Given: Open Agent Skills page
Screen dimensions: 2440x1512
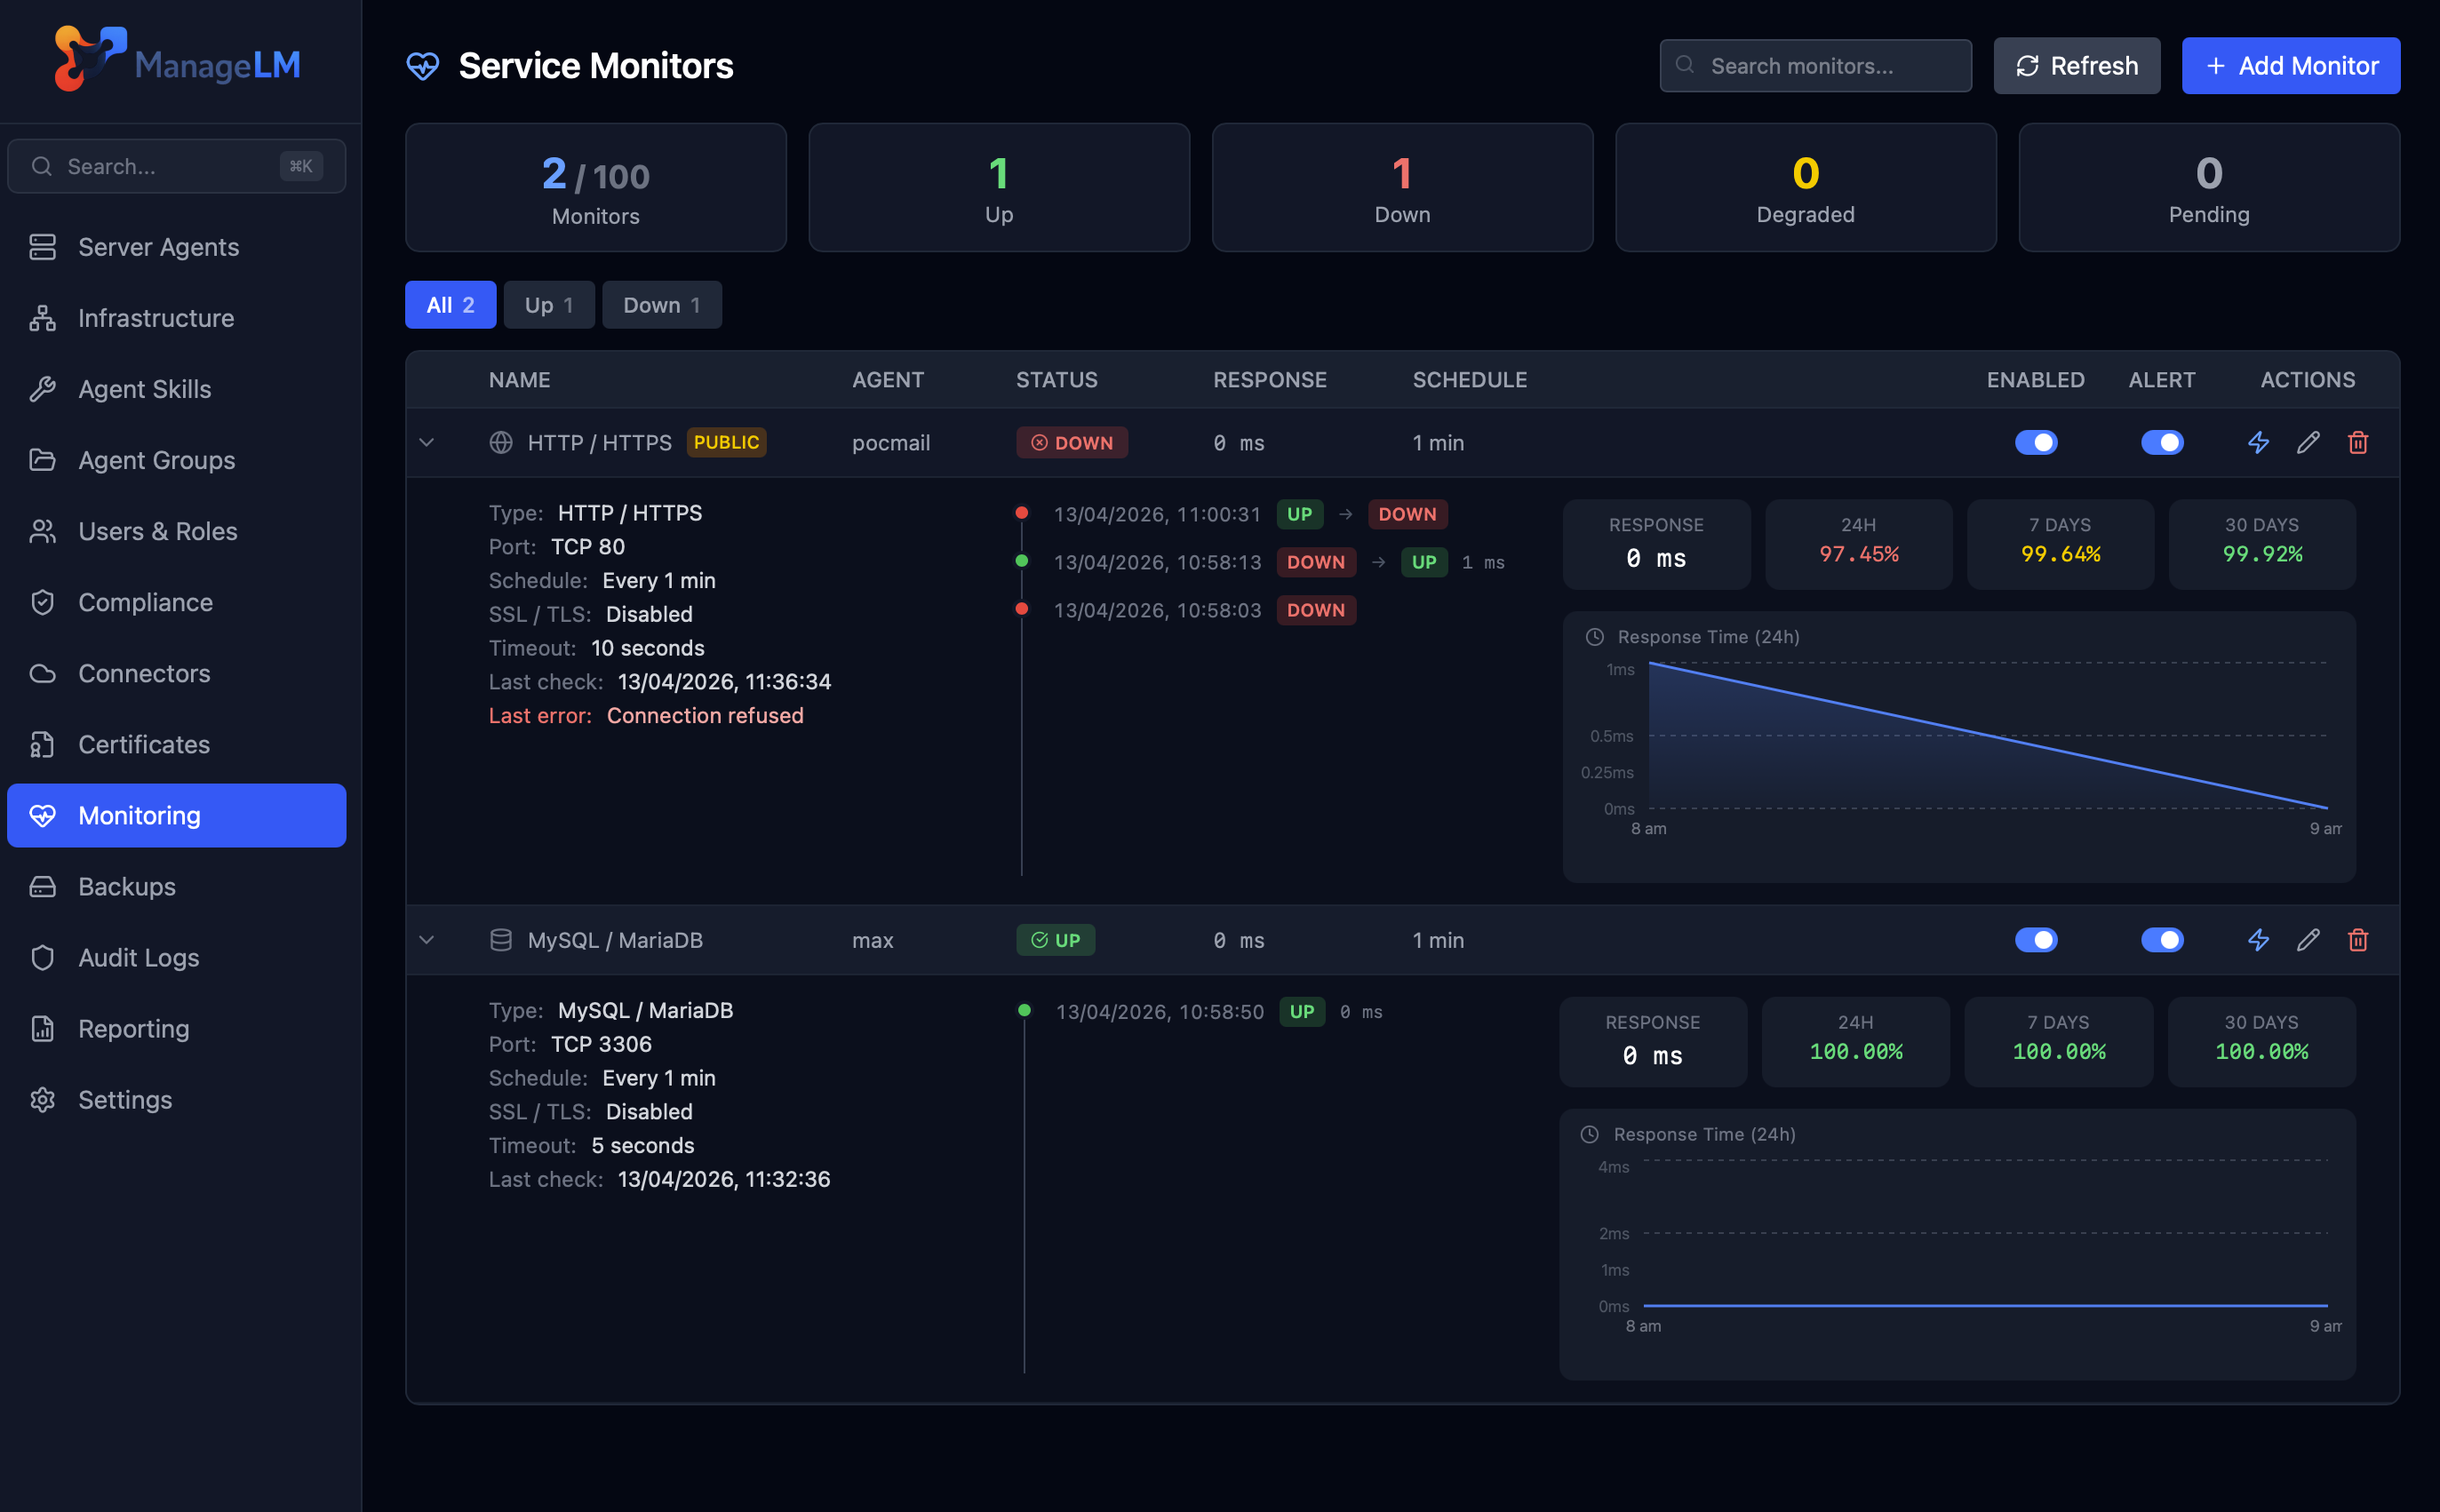Looking at the screenshot, I should (144, 389).
